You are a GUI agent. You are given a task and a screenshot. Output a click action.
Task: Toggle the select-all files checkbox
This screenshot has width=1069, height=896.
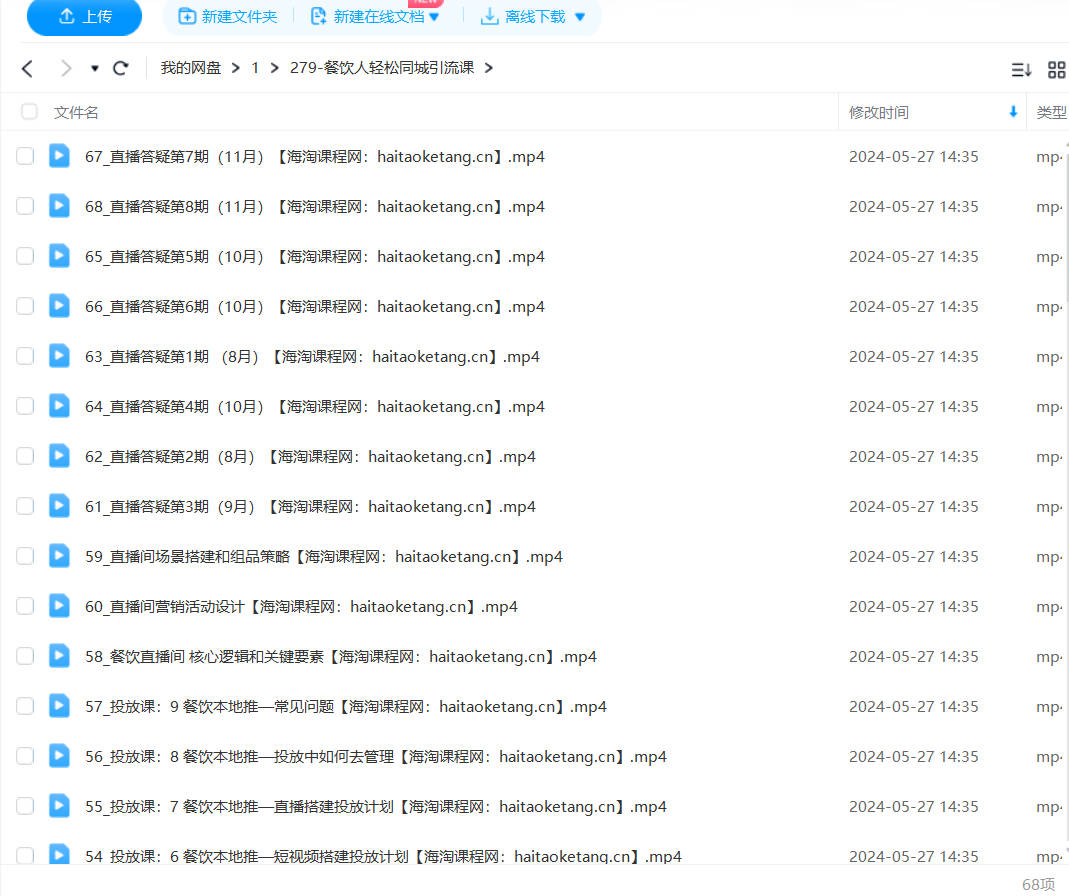click(29, 111)
